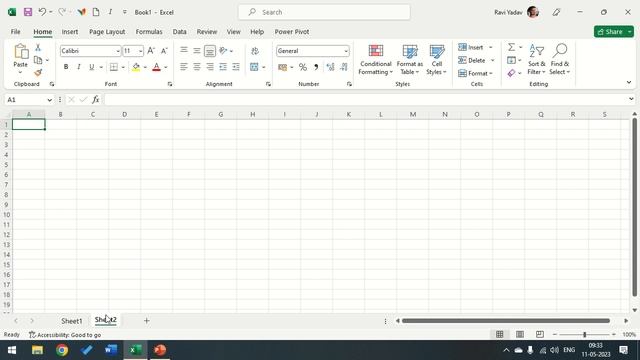Click the Wrap Text icon
Viewport: 640px width, 360px height.
pyautogui.click(x=255, y=51)
